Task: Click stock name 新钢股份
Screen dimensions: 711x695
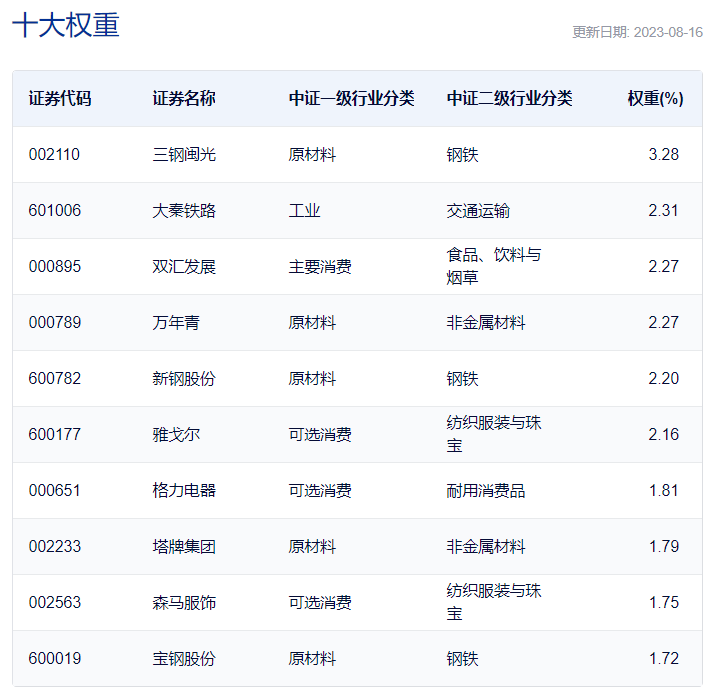Action: [x=184, y=379]
